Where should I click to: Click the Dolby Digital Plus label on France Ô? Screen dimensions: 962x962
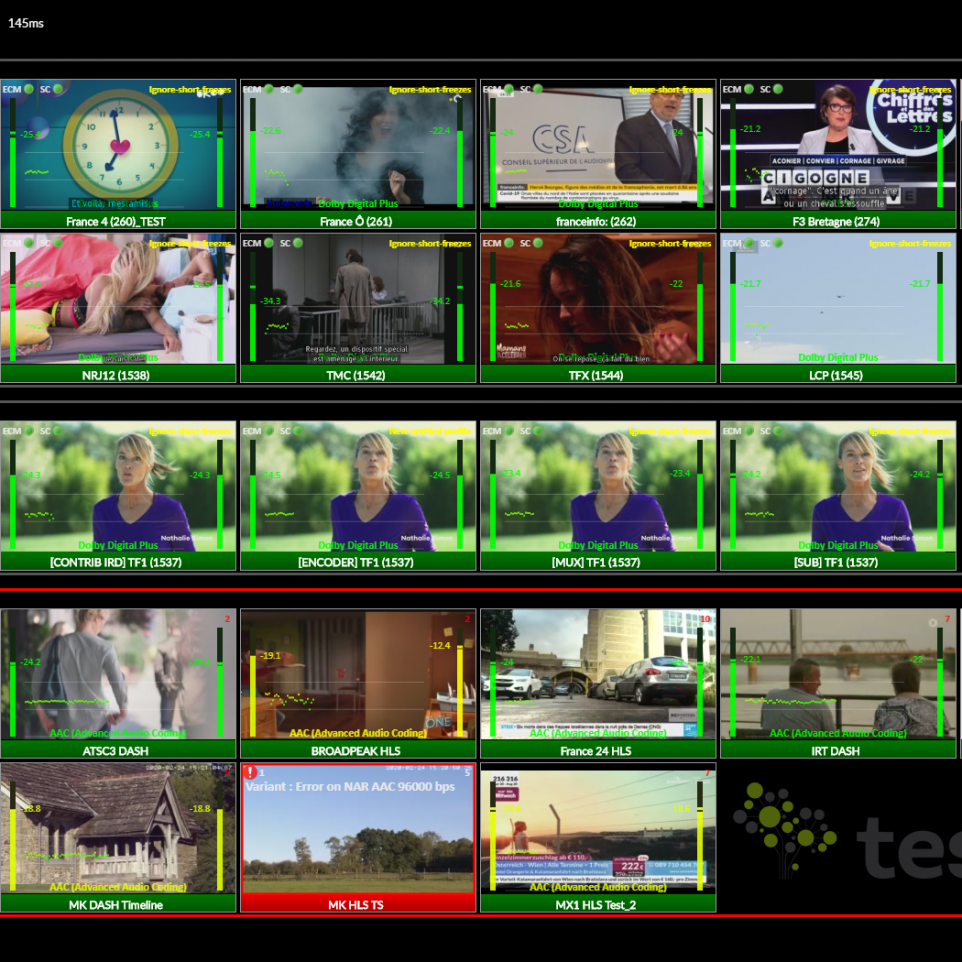358,202
